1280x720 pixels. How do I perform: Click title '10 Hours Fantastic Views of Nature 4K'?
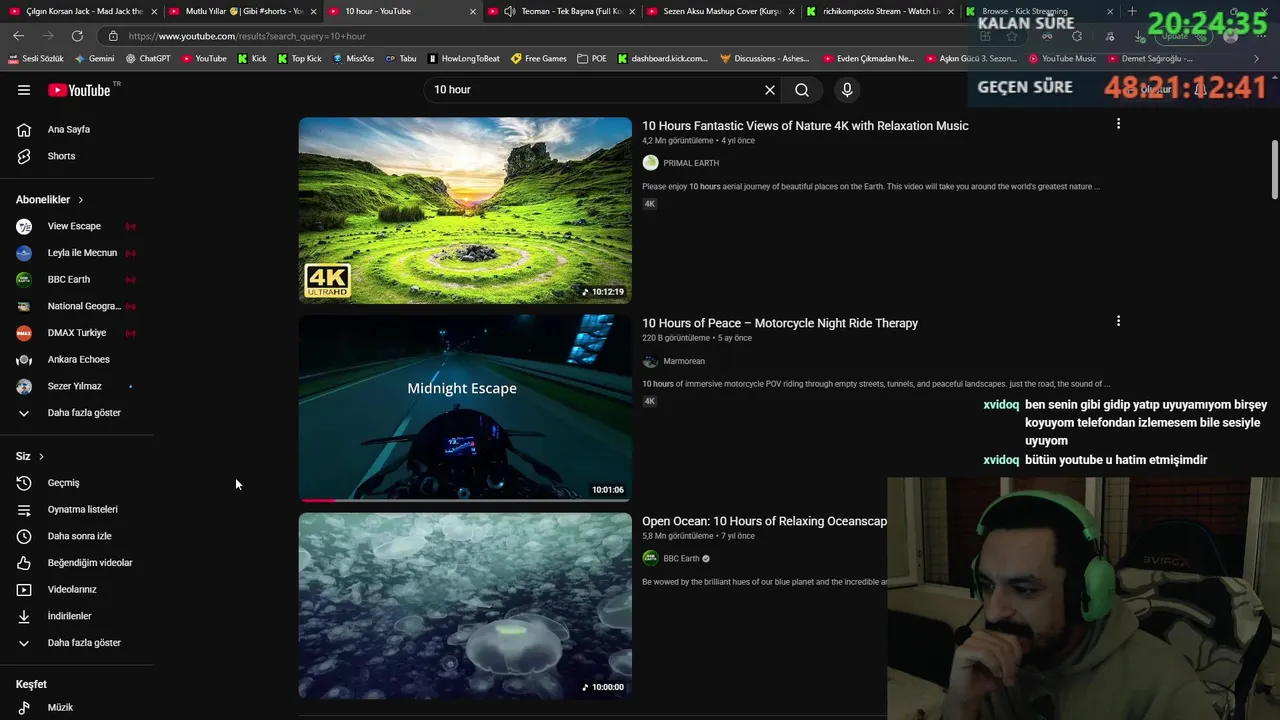point(805,126)
